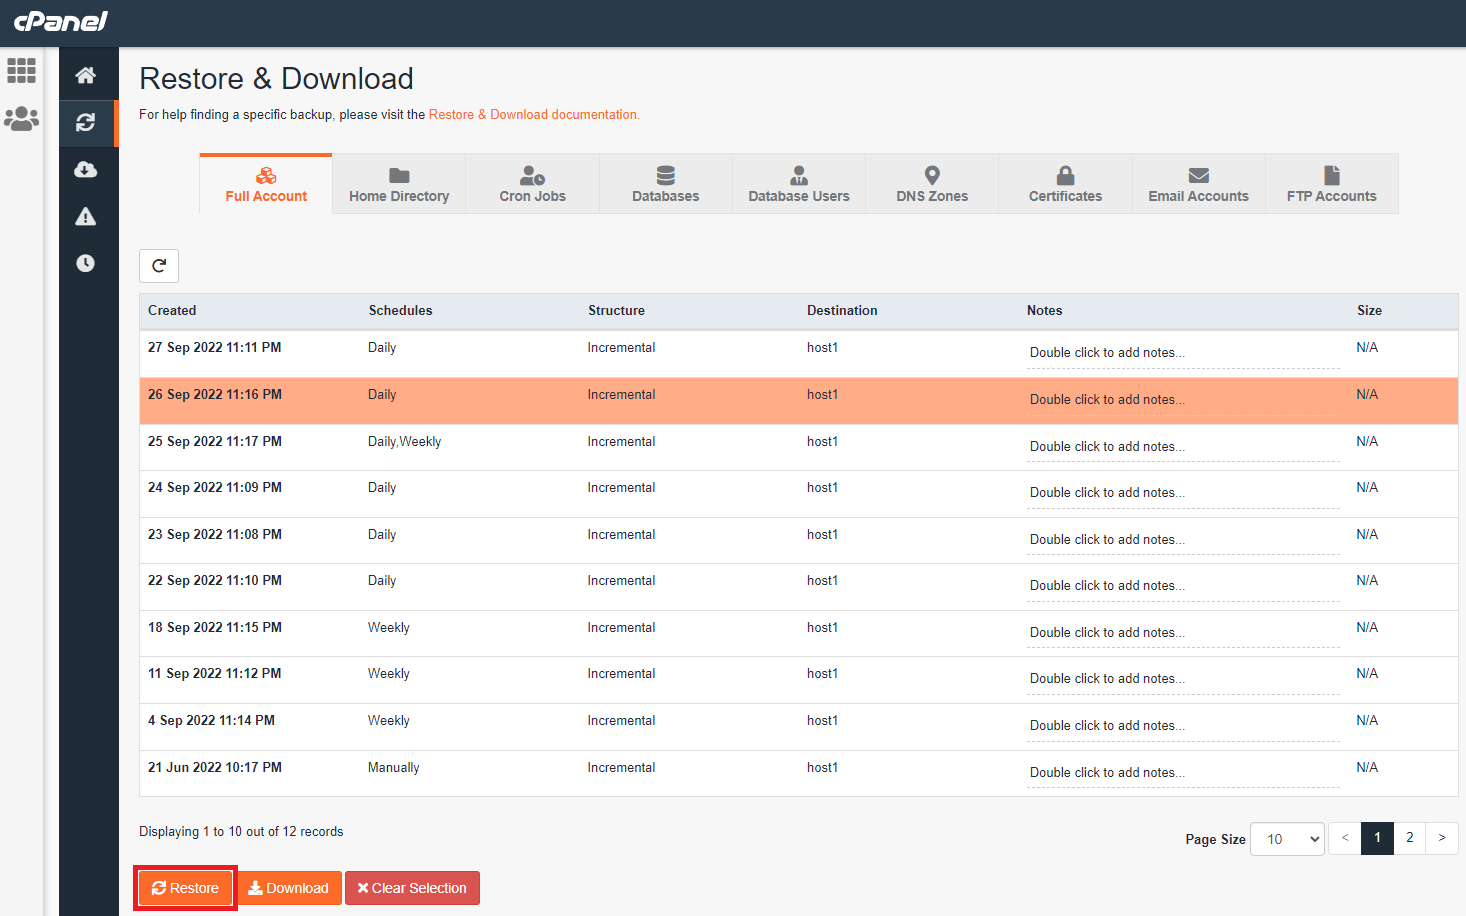This screenshot has width=1466, height=916.
Task: Click the cloud download sidebar icon
Action: 86,169
